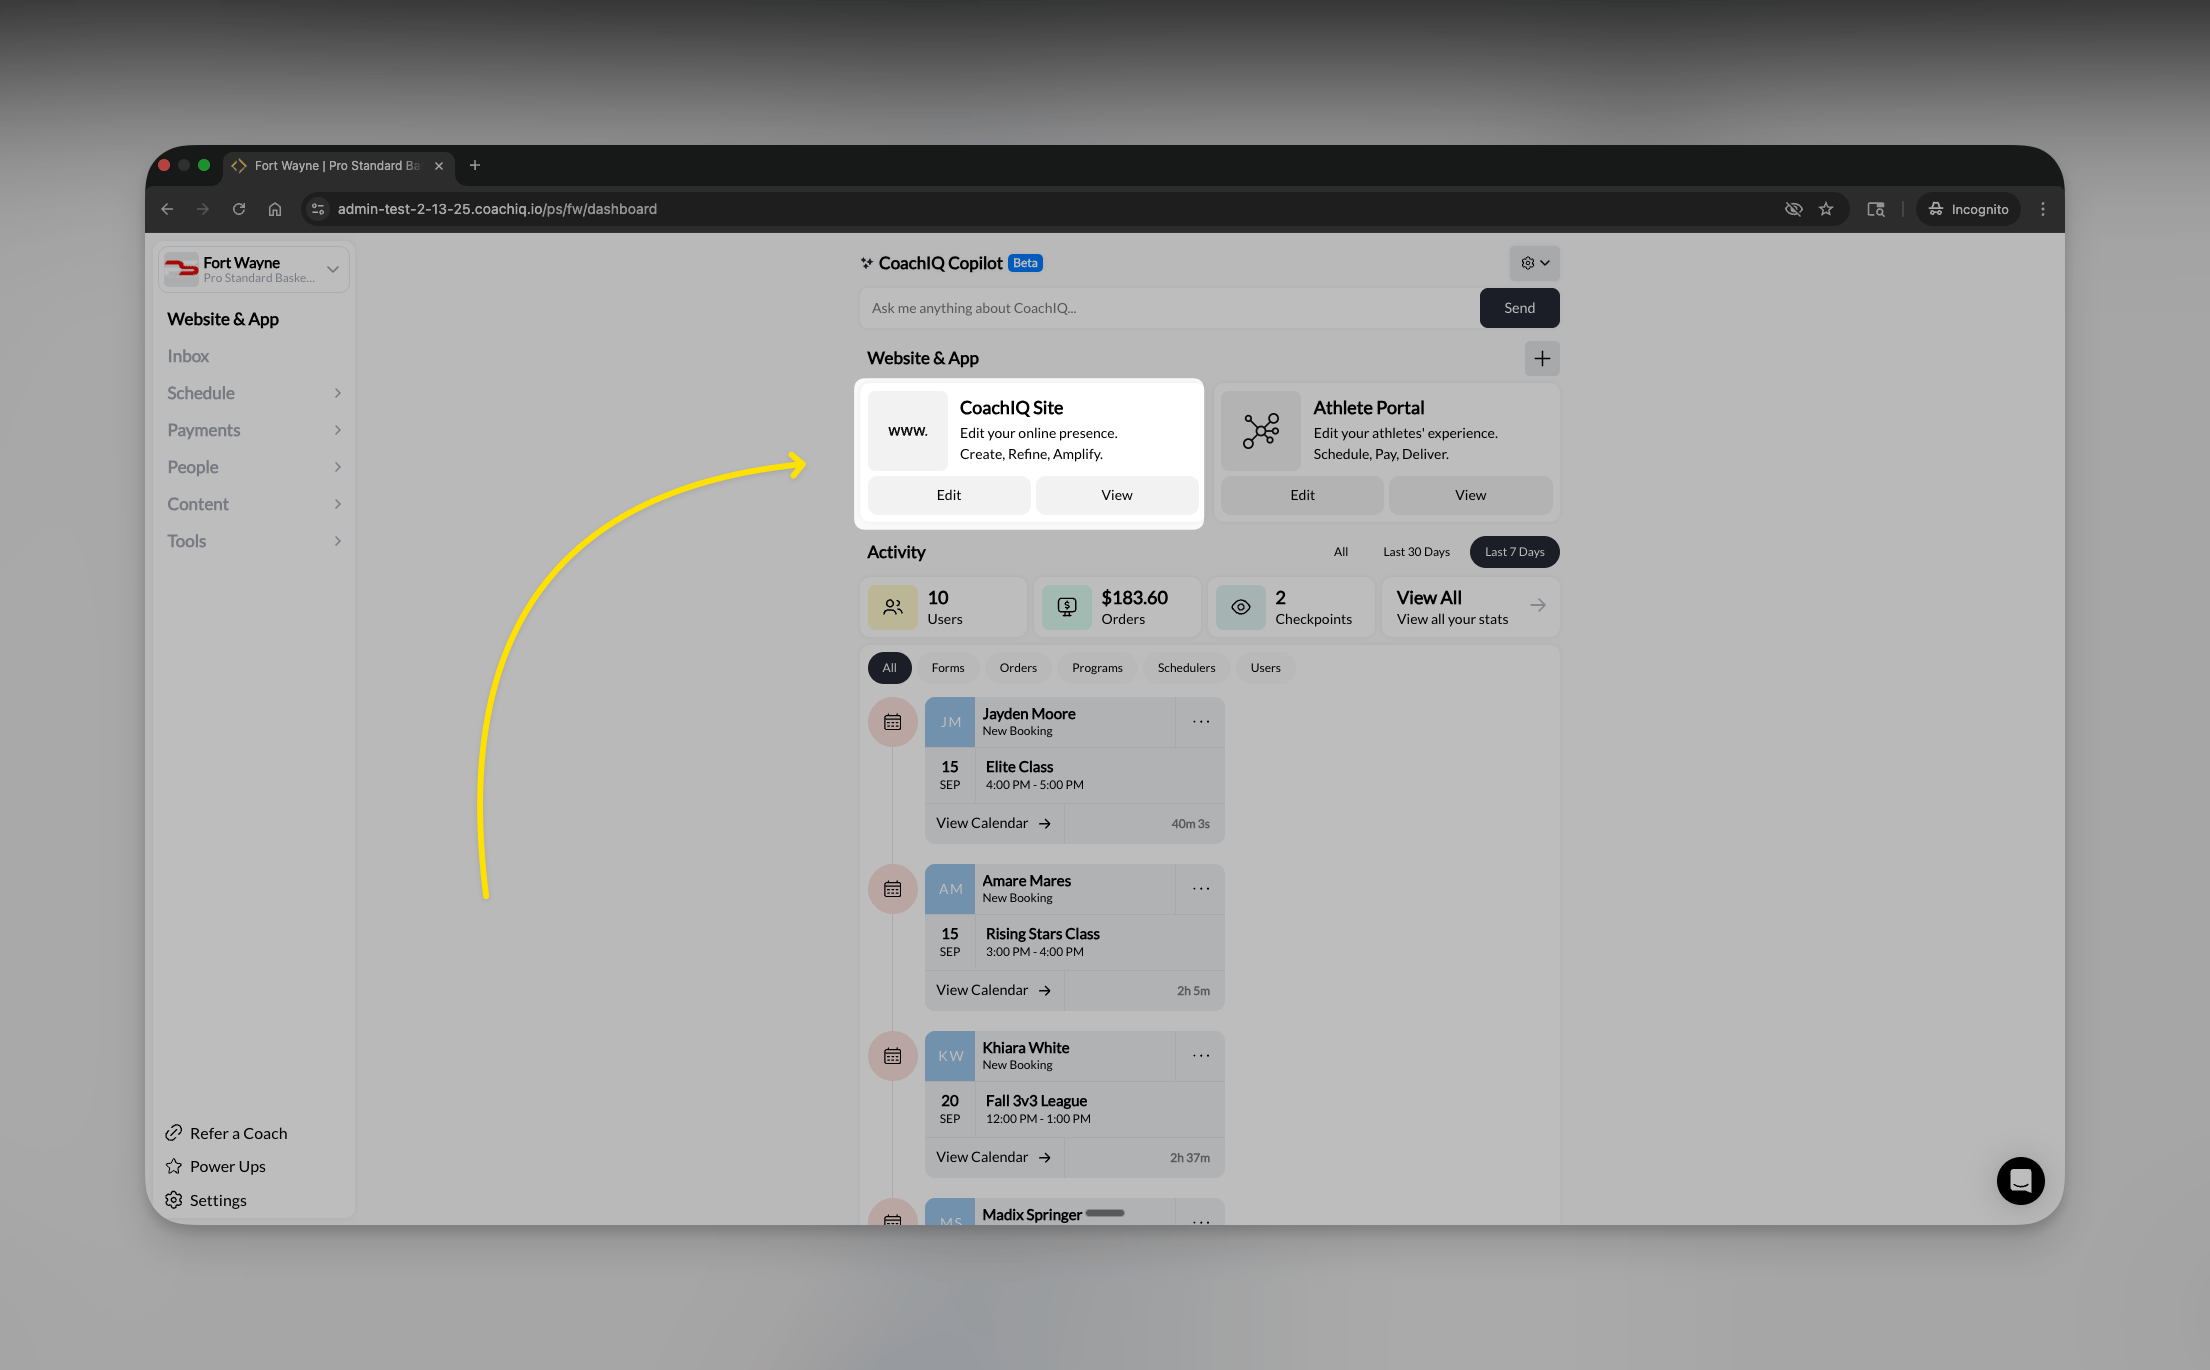The width and height of the screenshot is (2210, 1370).
Task: Show All items in activity feed
Action: pos(889,668)
